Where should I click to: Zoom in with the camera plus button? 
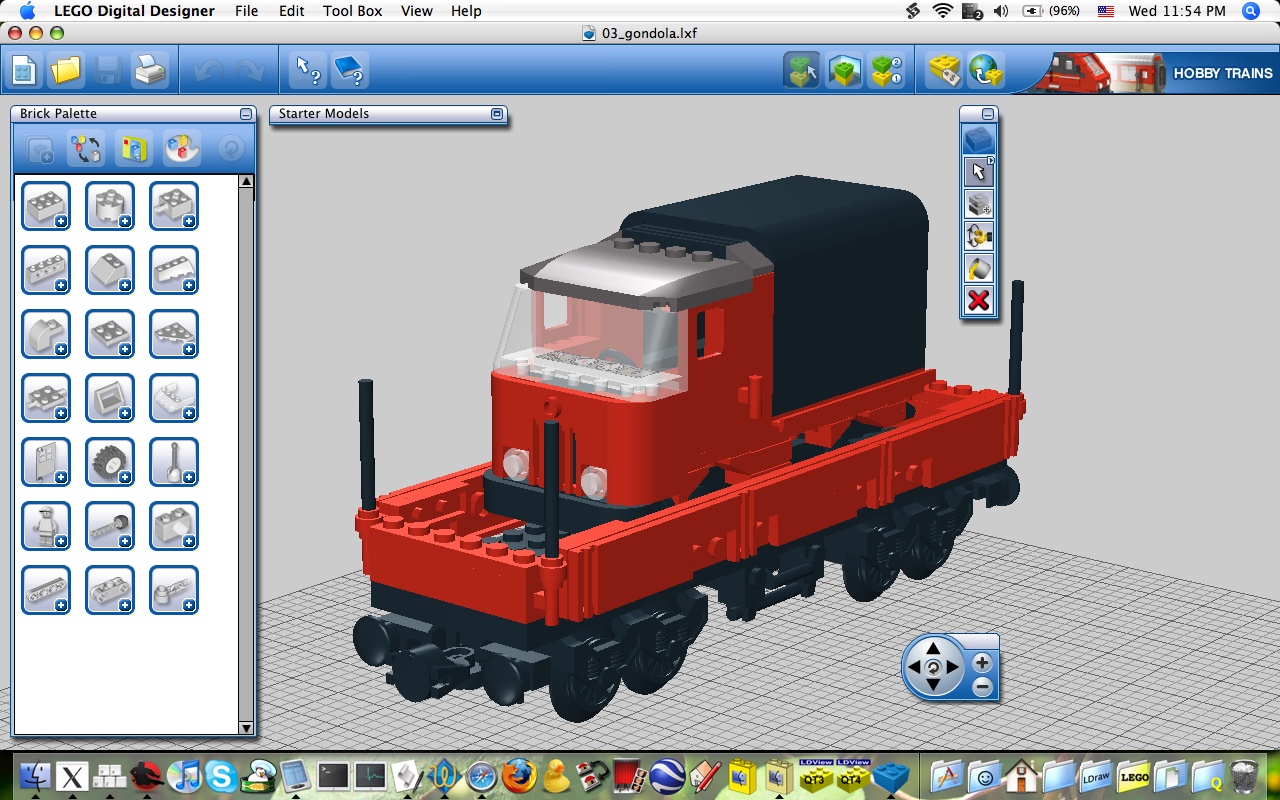982,662
